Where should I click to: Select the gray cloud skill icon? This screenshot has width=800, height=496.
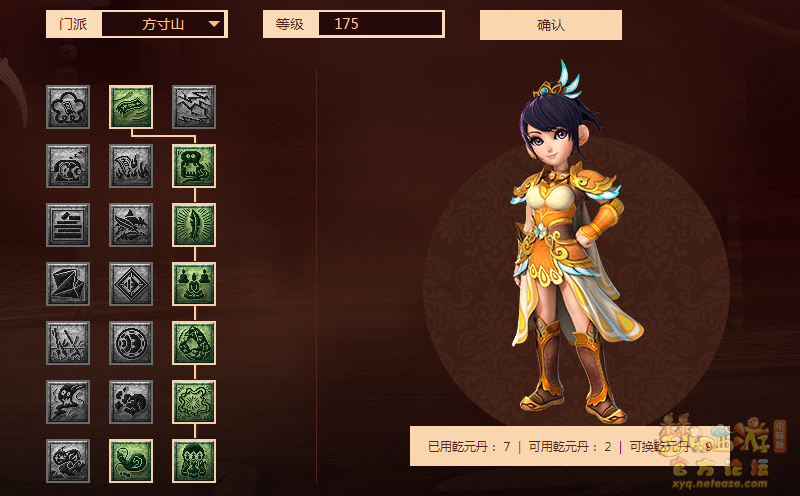68,107
